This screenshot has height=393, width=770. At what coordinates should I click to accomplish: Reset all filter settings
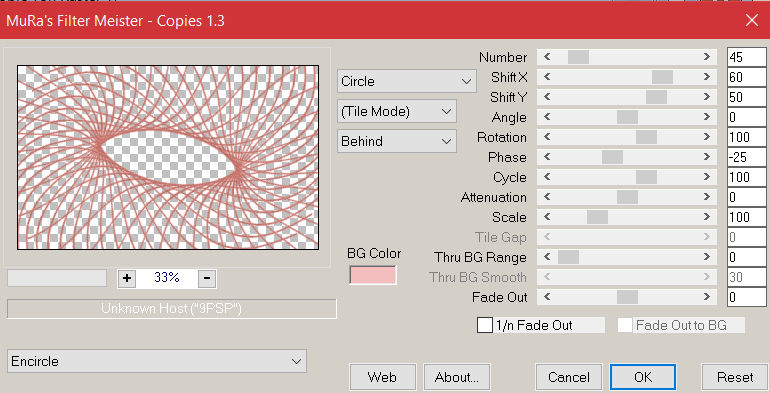click(735, 377)
